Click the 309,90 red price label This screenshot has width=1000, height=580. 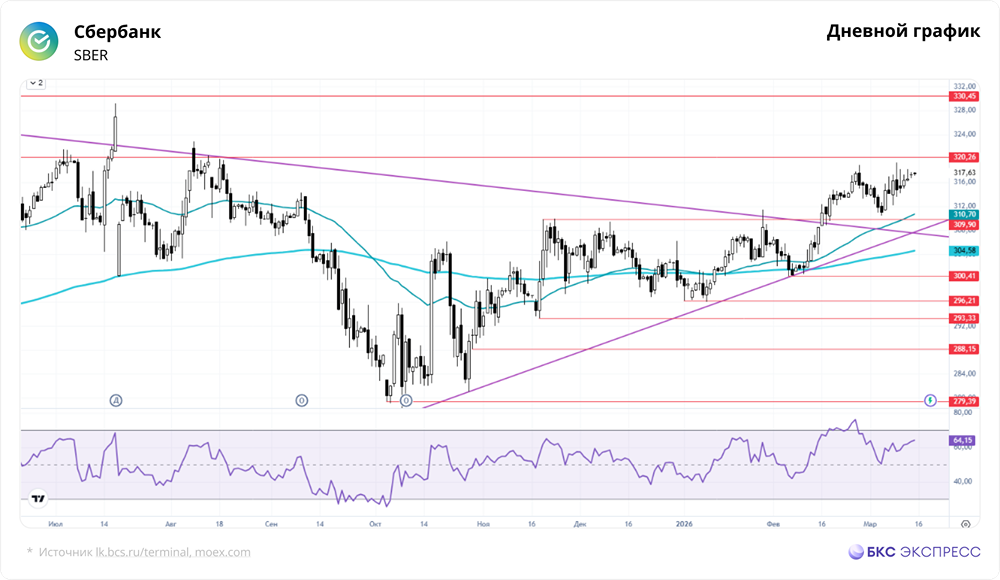tap(964, 225)
